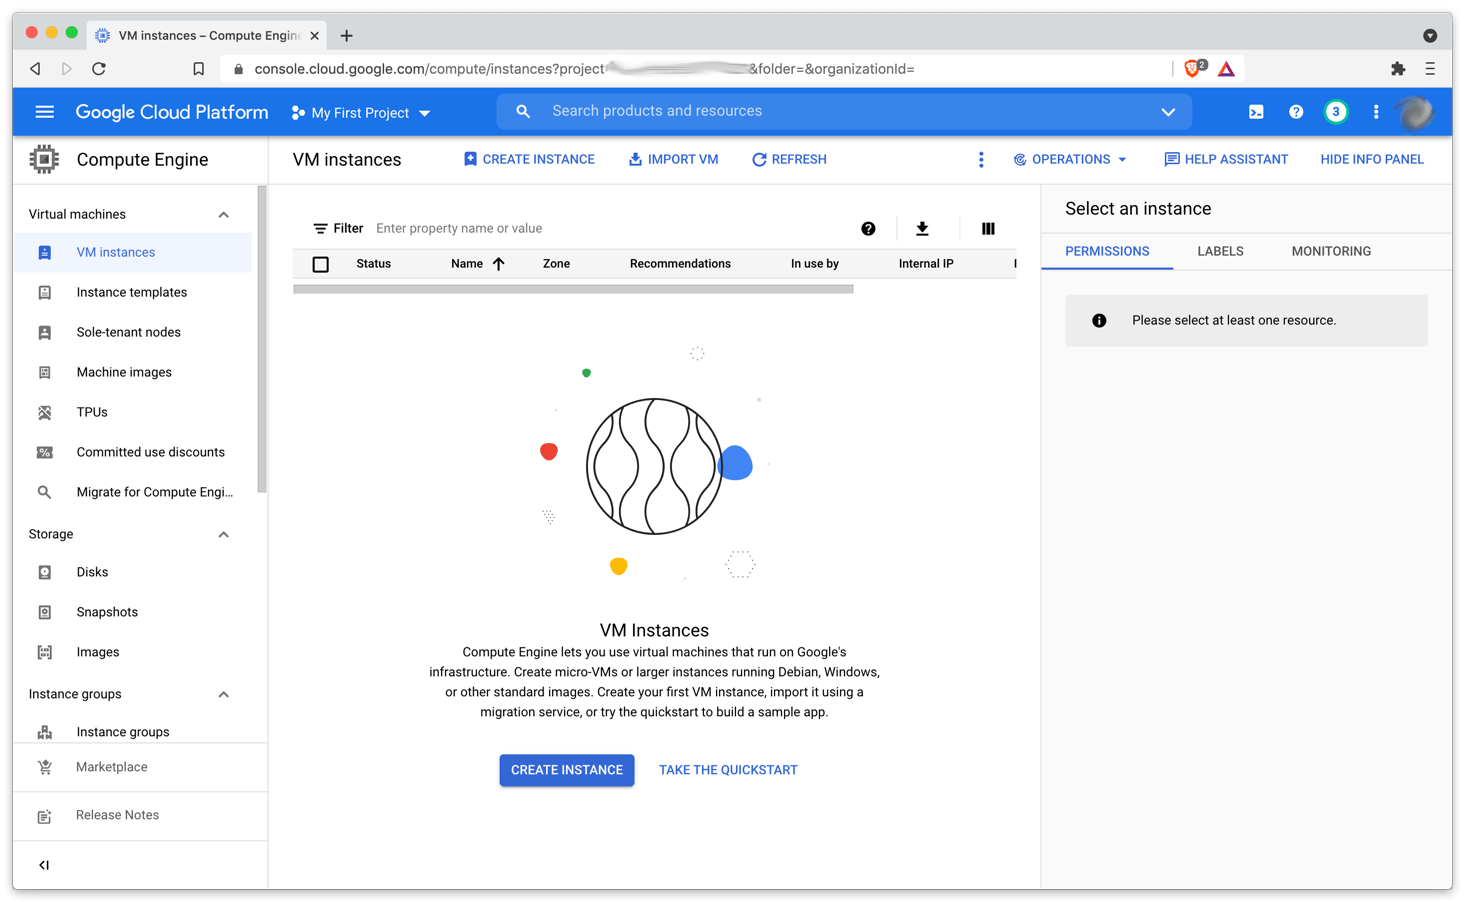Switch to the Permissions tab

point(1107,251)
